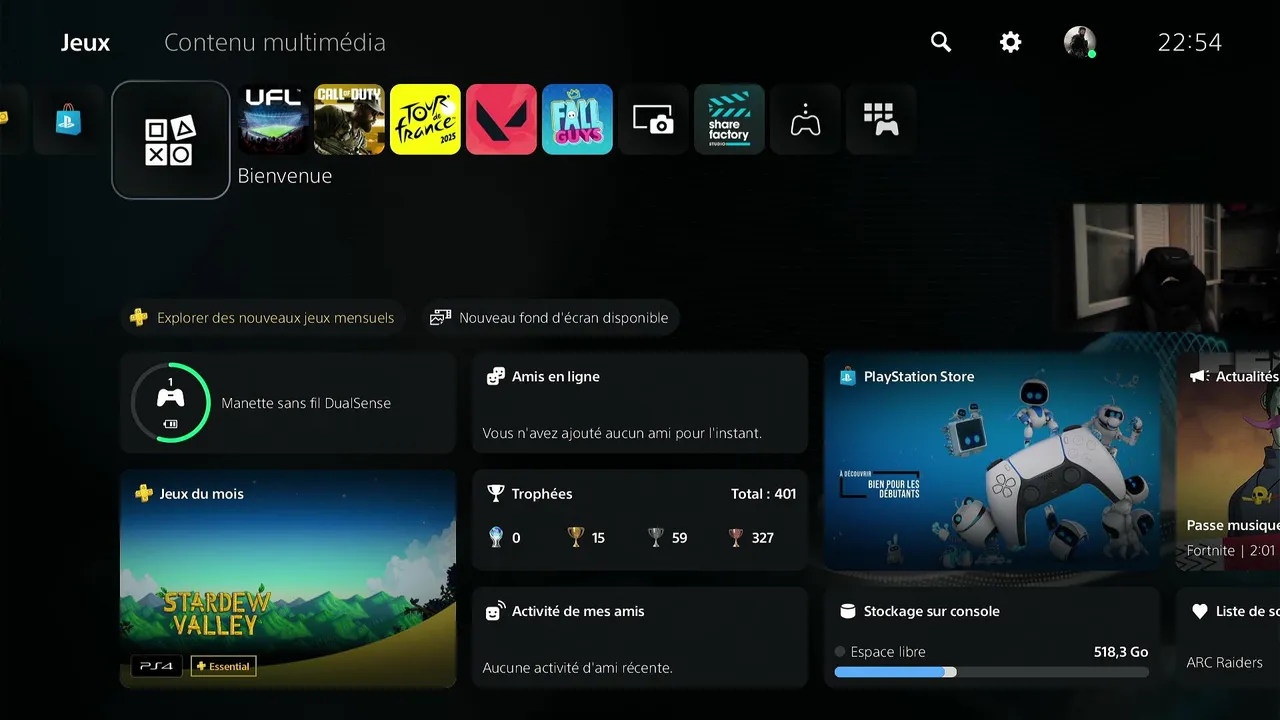Click the platinum trophy count icon

click(497, 537)
